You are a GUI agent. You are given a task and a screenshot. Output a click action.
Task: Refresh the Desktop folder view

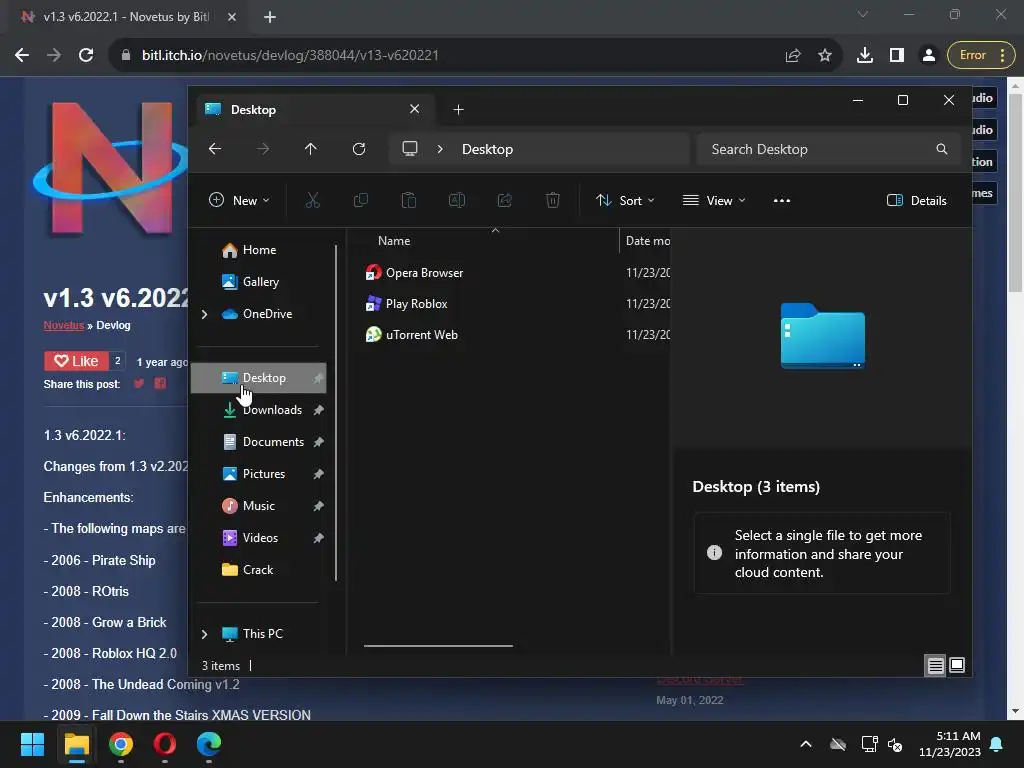point(359,149)
